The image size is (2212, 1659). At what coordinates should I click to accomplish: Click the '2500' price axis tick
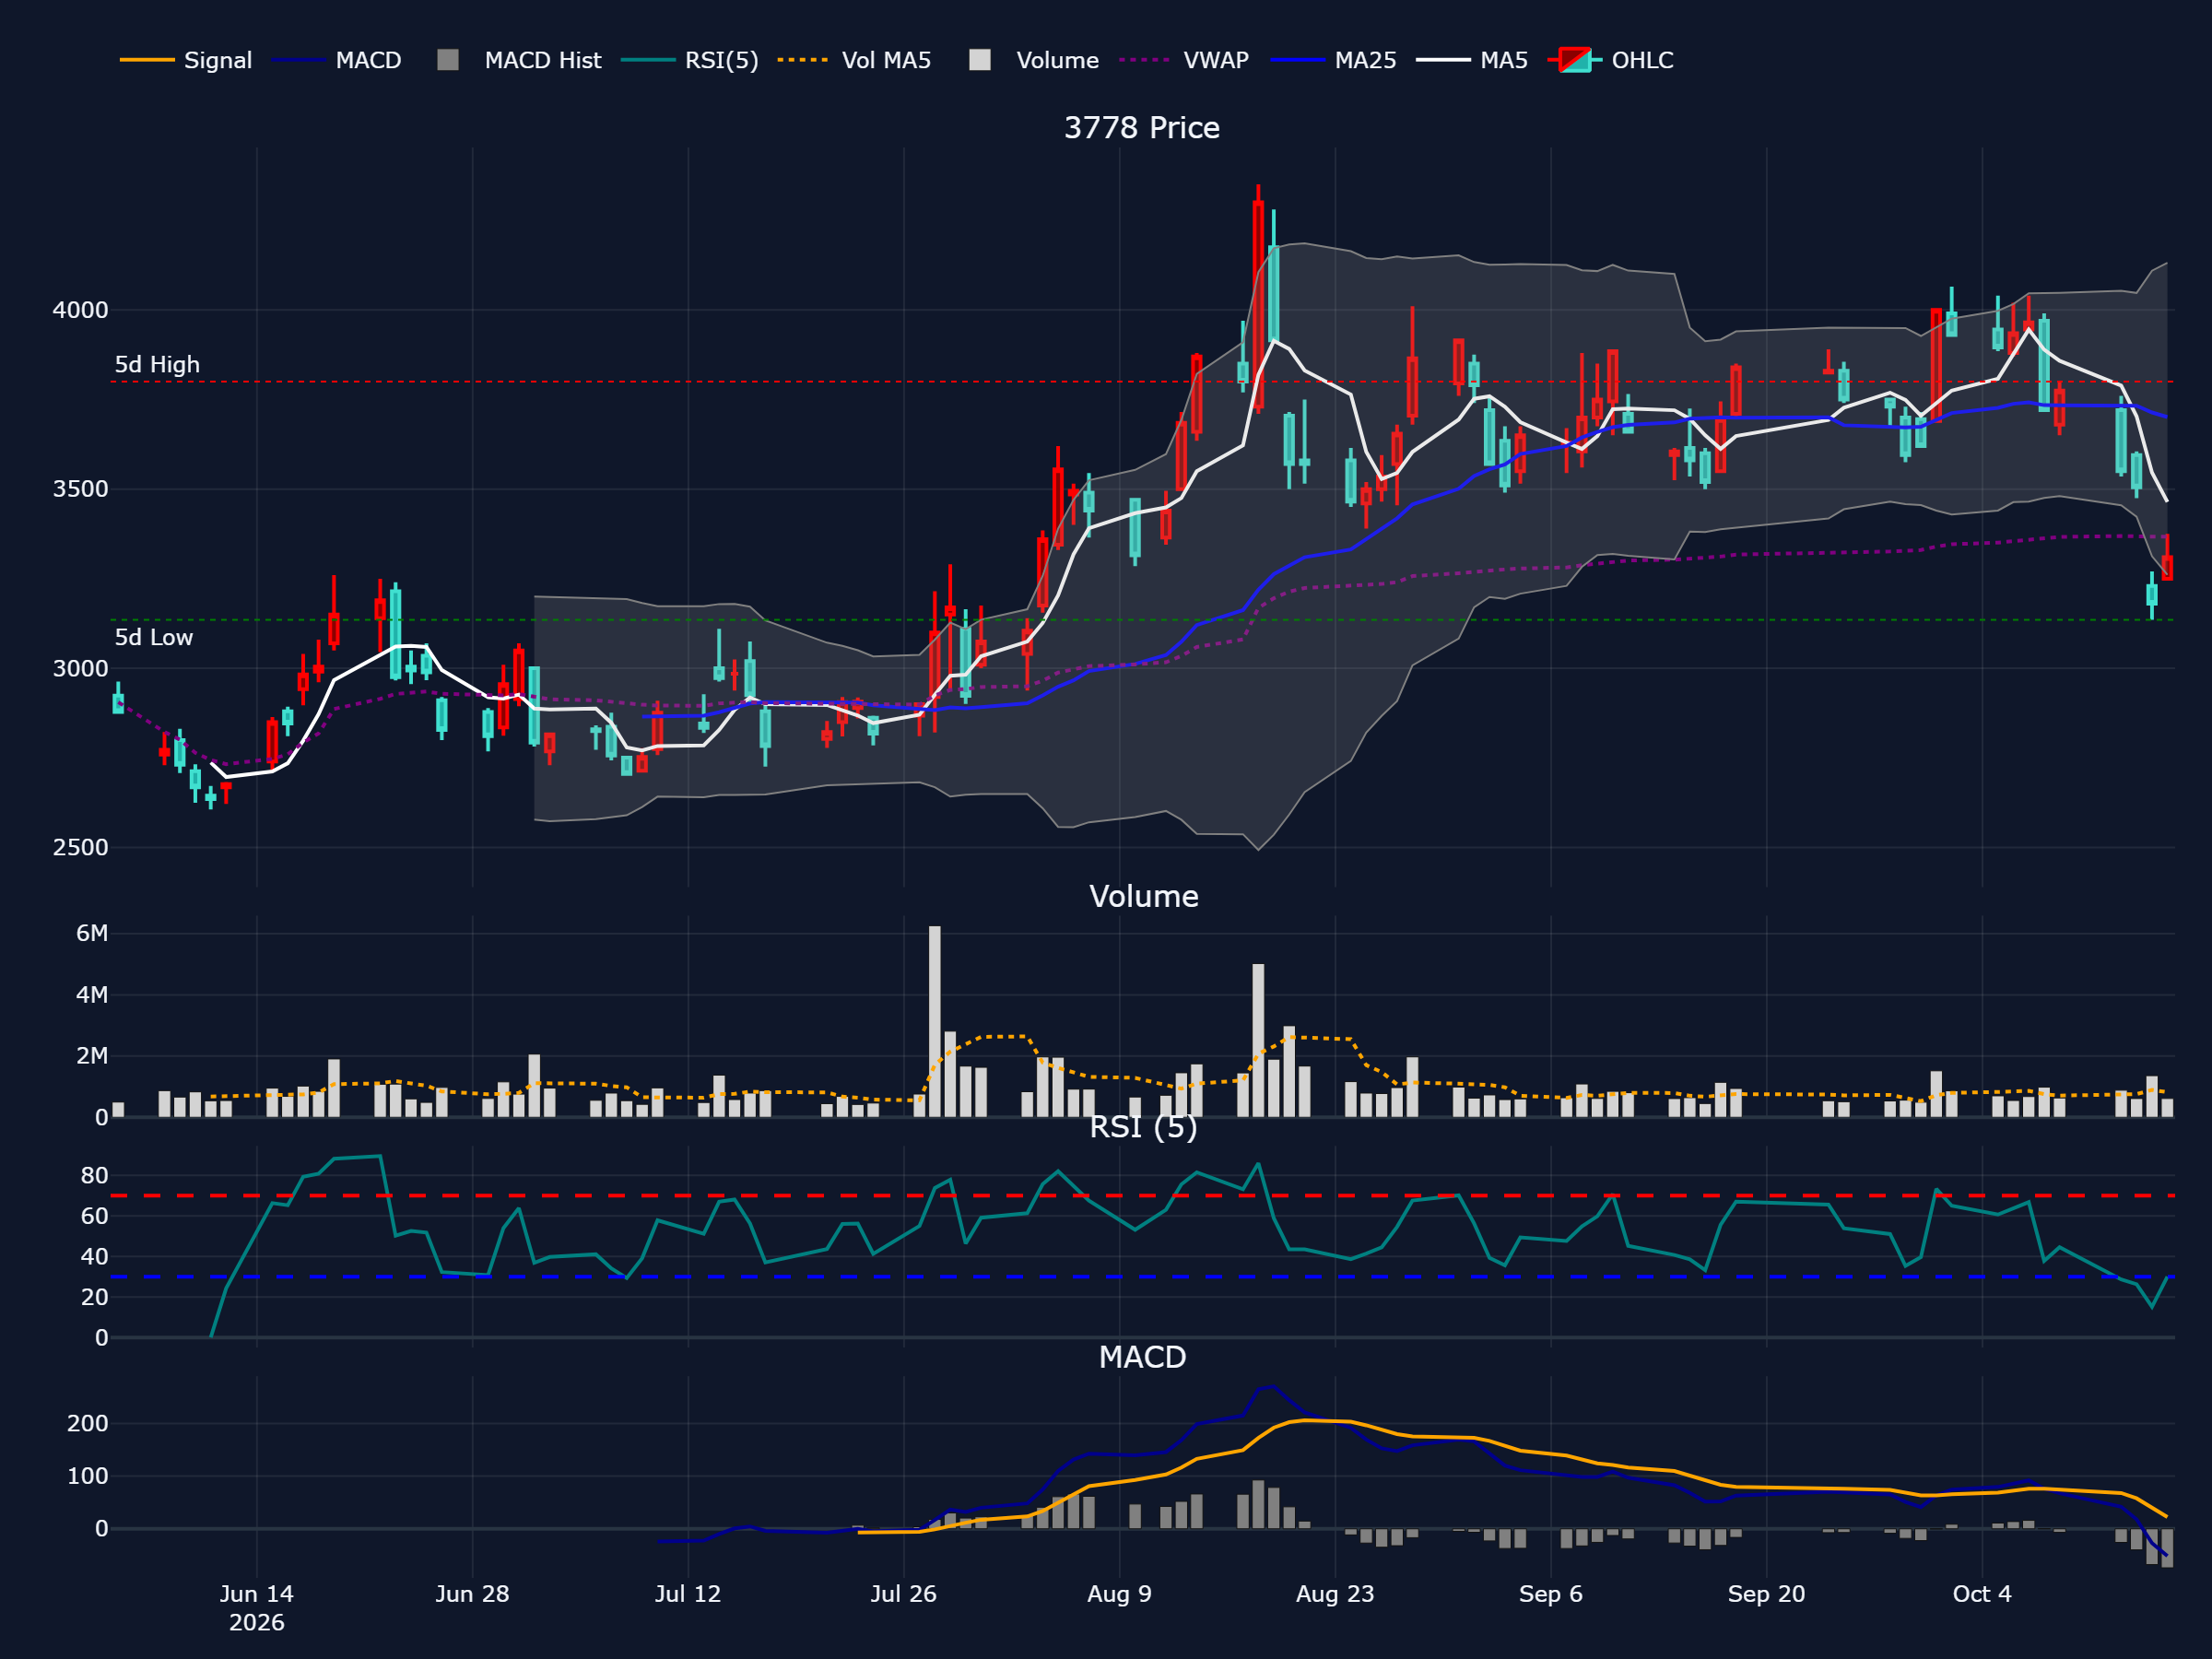coord(80,848)
